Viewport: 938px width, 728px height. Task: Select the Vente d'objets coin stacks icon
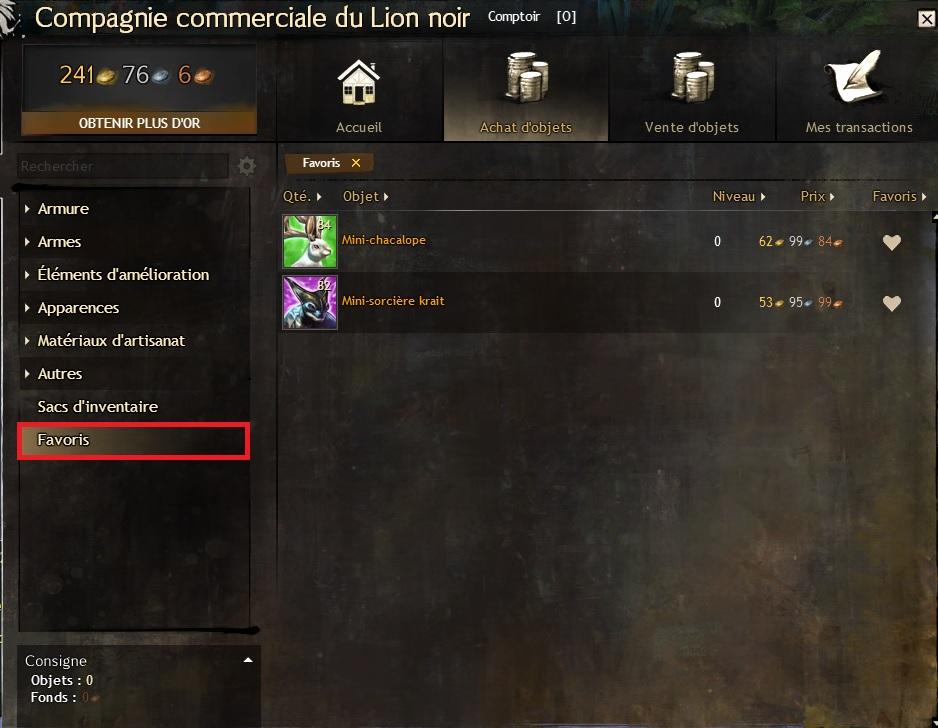[692, 77]
